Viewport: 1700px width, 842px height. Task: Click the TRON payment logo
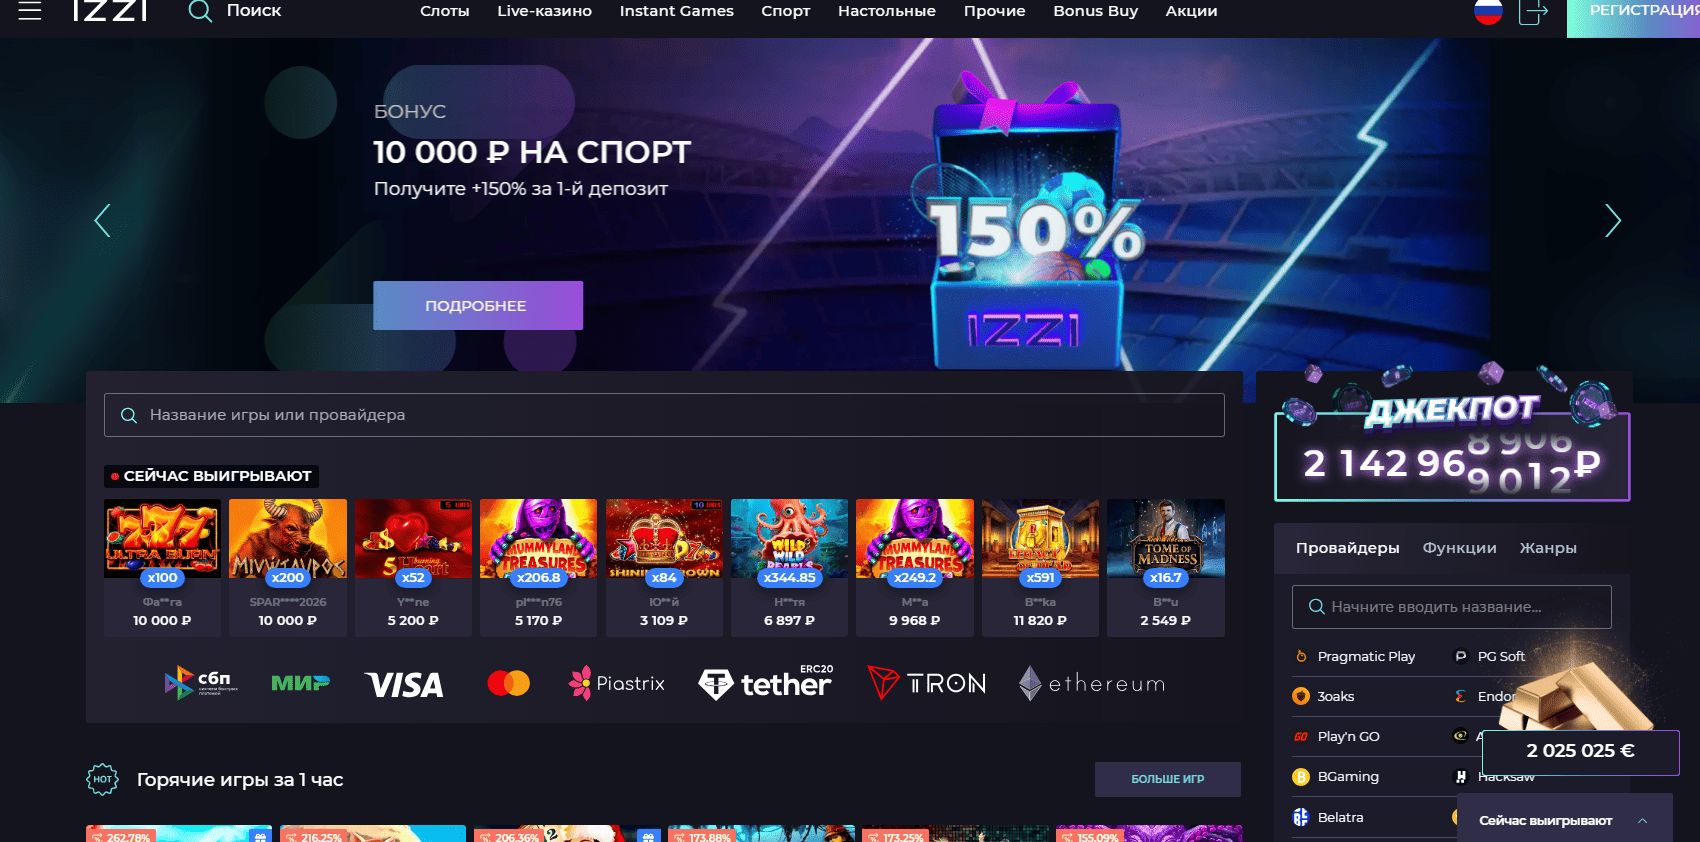[927, 683]
